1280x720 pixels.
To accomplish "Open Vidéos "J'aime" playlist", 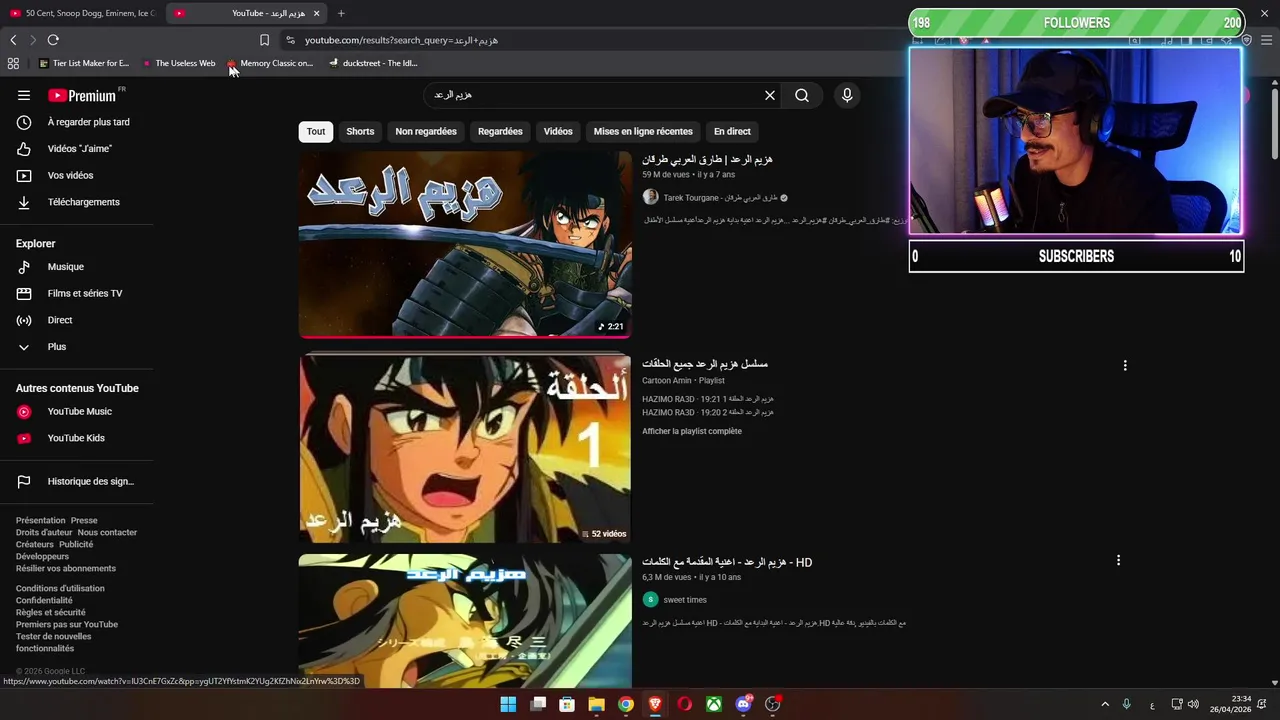I will [76, 149].
